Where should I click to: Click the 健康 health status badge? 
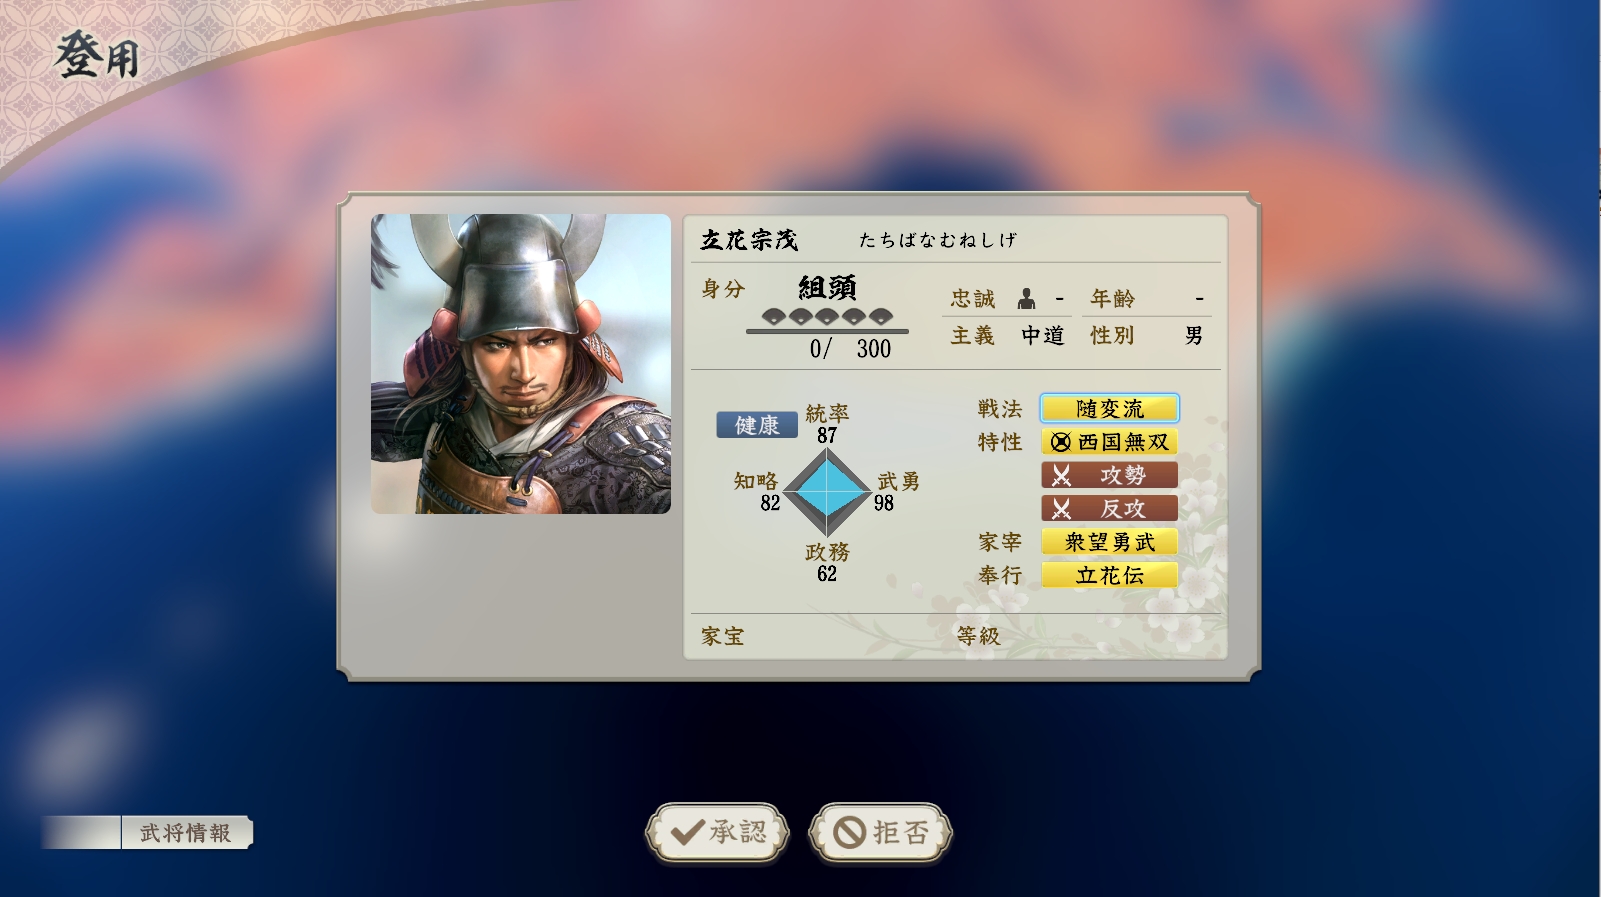pyautogui.click(x=757, y=425)
